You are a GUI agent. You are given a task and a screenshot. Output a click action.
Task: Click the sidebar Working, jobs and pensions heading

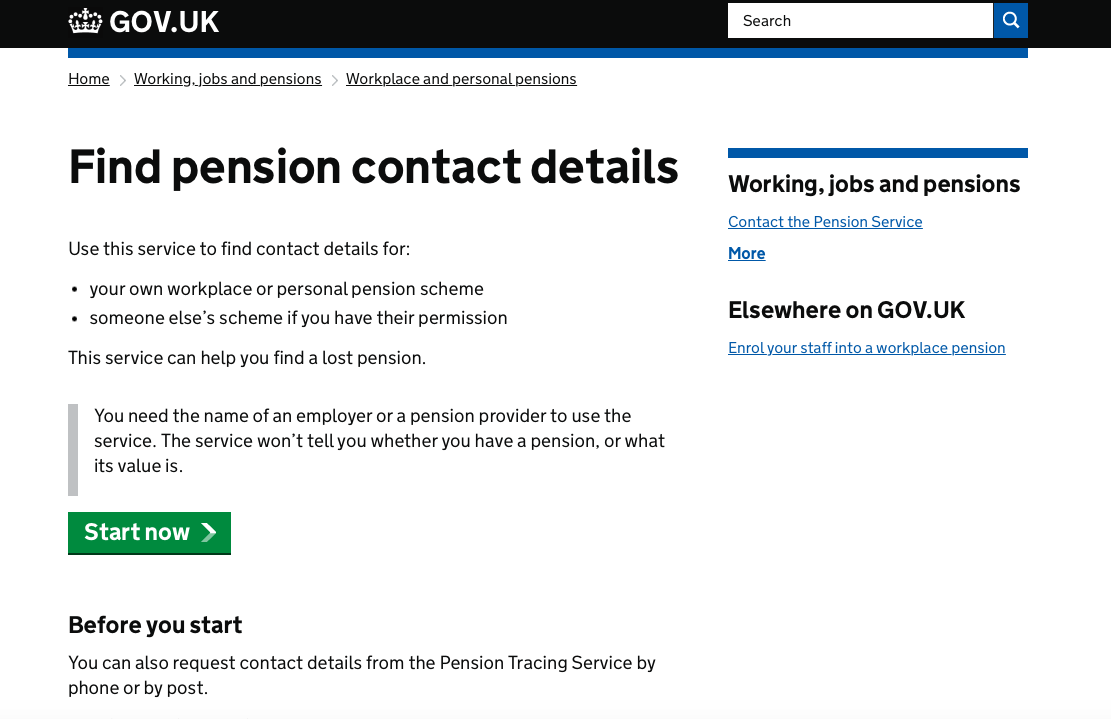[874, 184]
